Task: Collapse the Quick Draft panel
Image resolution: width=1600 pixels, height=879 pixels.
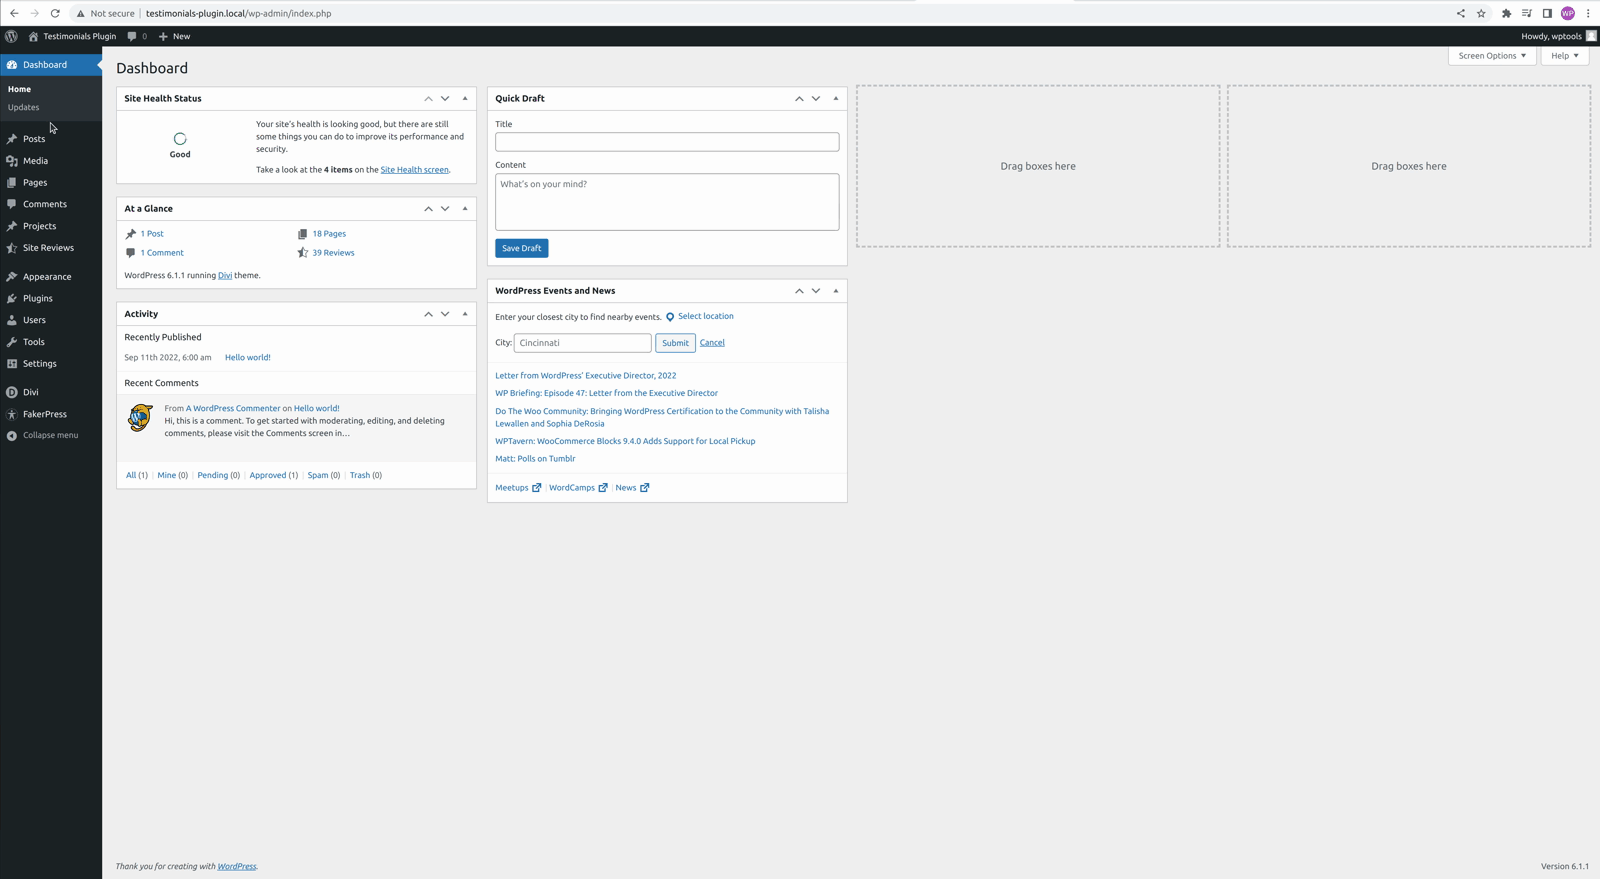Action: (x=836, y=99)
